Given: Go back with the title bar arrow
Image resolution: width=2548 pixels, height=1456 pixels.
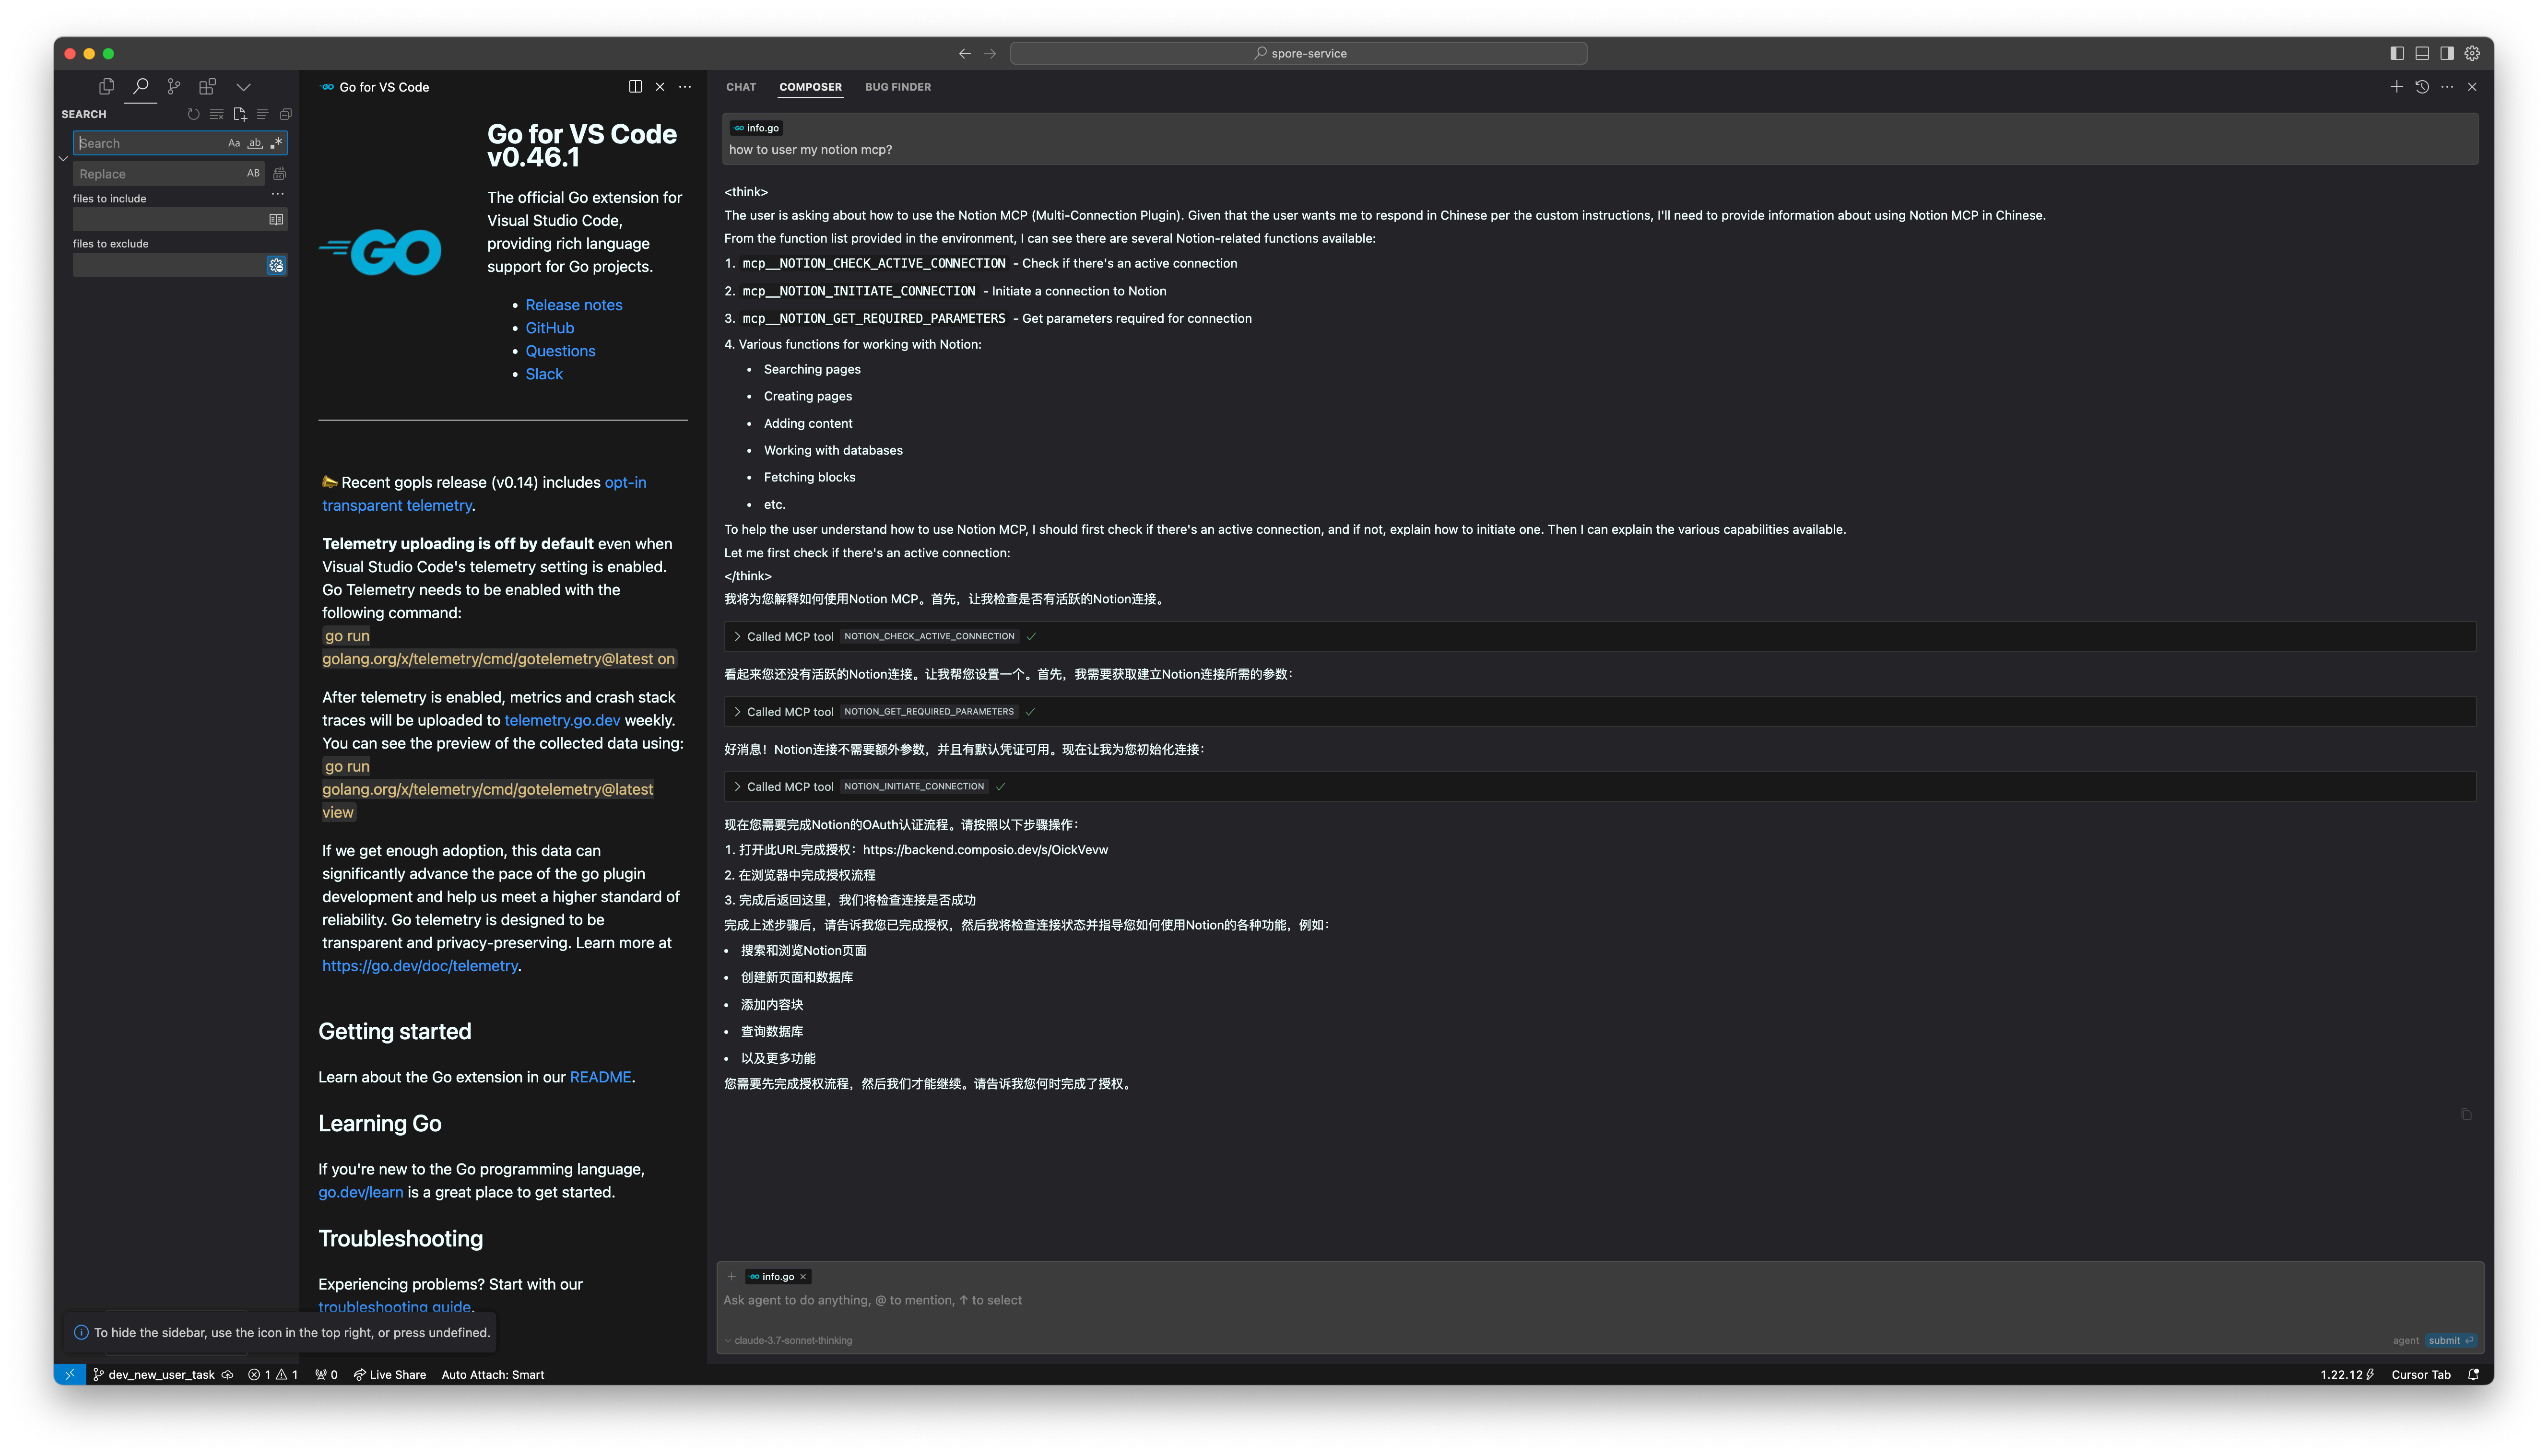Looking at the screenshot, I should point(964,54).
